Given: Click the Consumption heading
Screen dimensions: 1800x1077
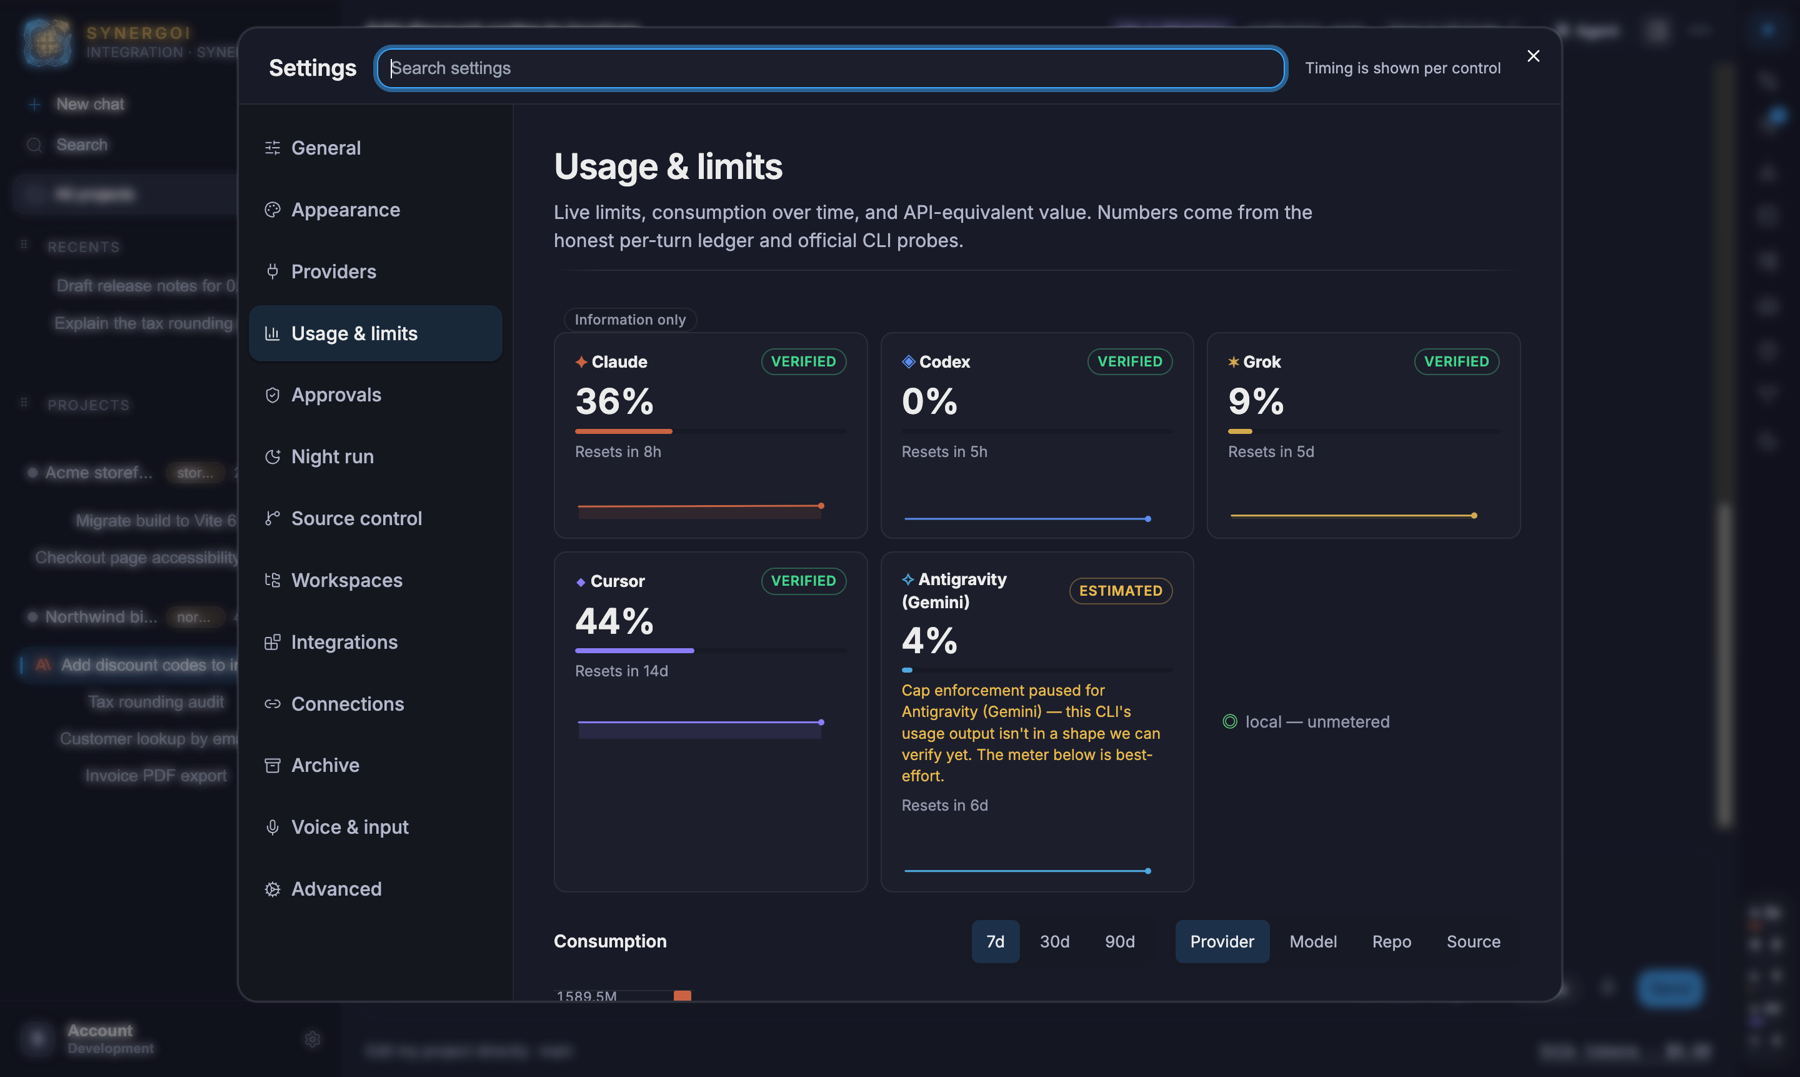Looking at the screenshot, I should [610, 942].
